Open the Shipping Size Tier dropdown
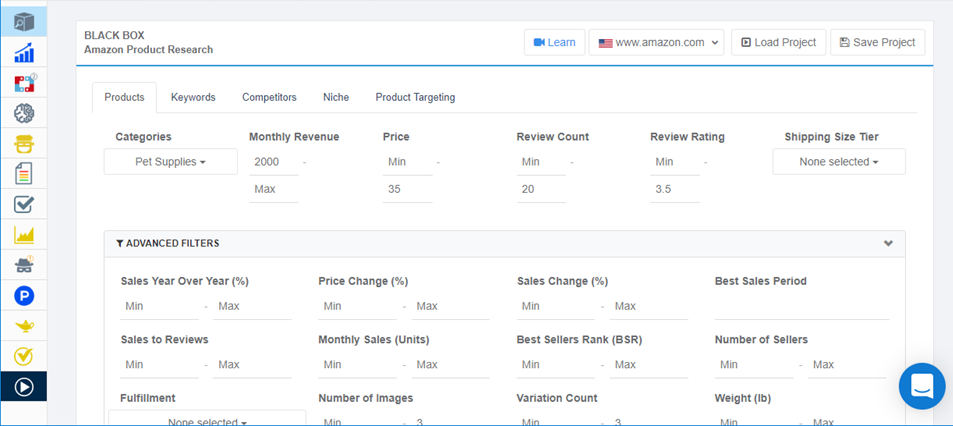 [839, 162]
